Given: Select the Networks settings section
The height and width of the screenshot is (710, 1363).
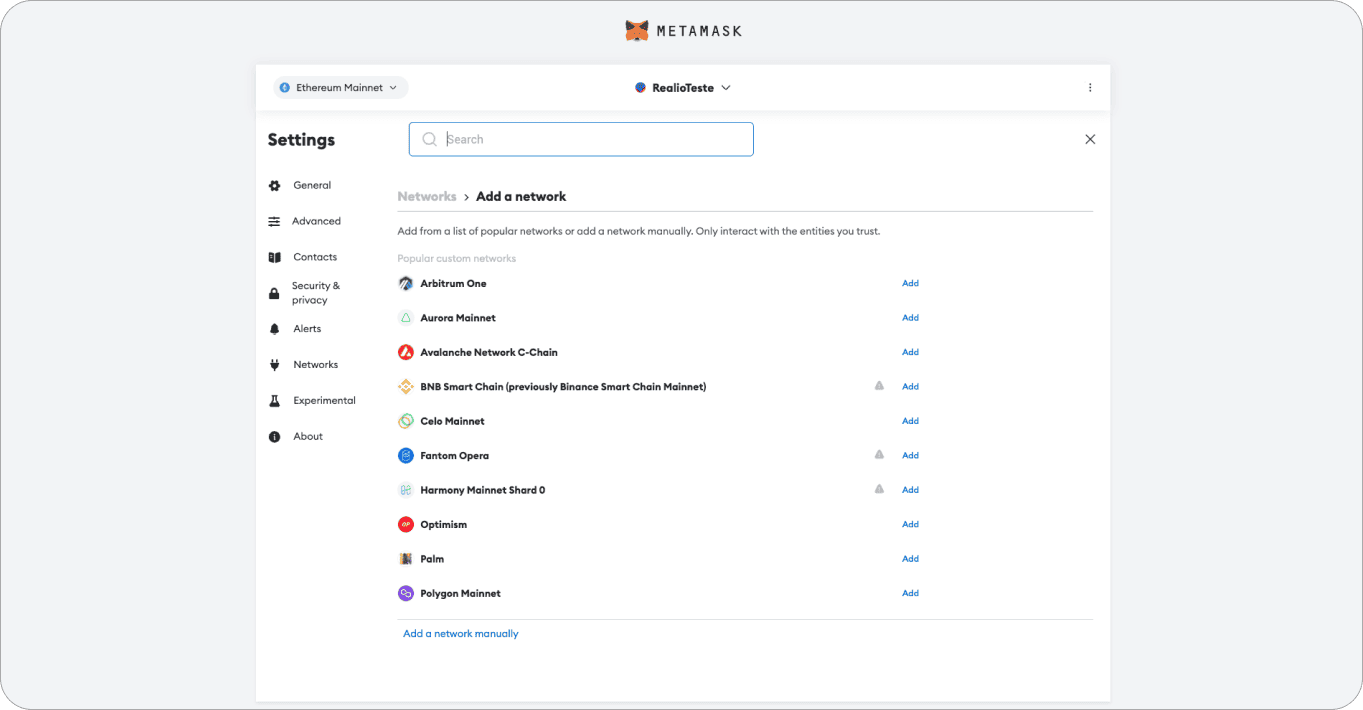Looking at the screenshot, I should point(316,365).
